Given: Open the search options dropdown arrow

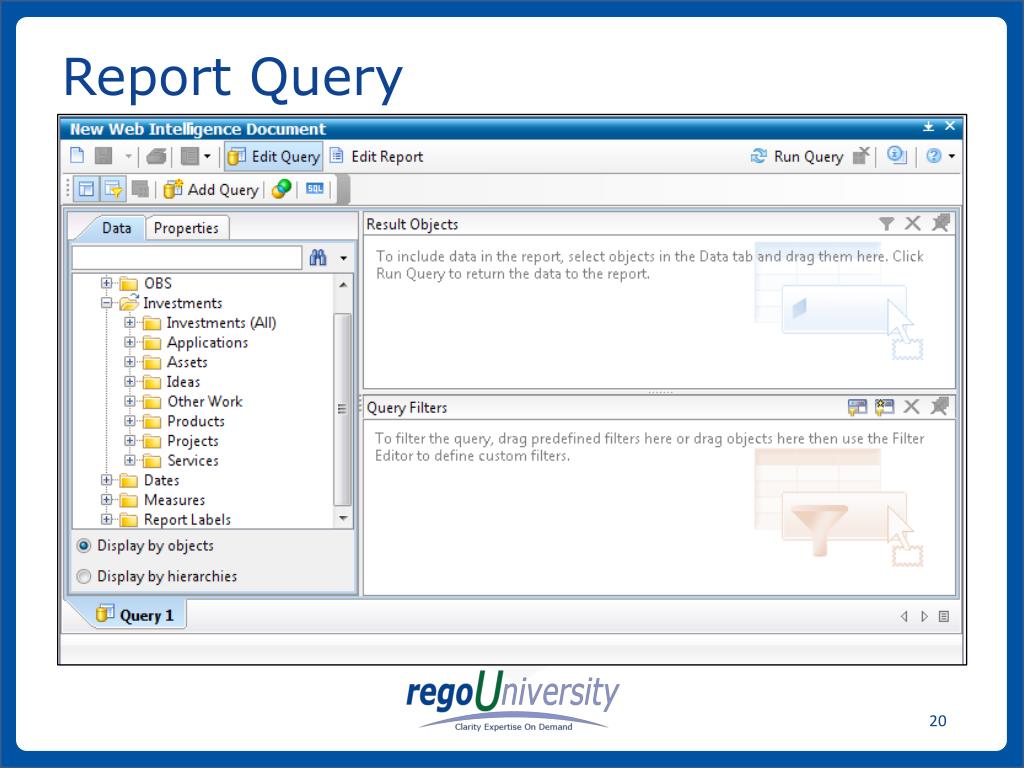Looking at the screenshot, I should pos(344,258).
